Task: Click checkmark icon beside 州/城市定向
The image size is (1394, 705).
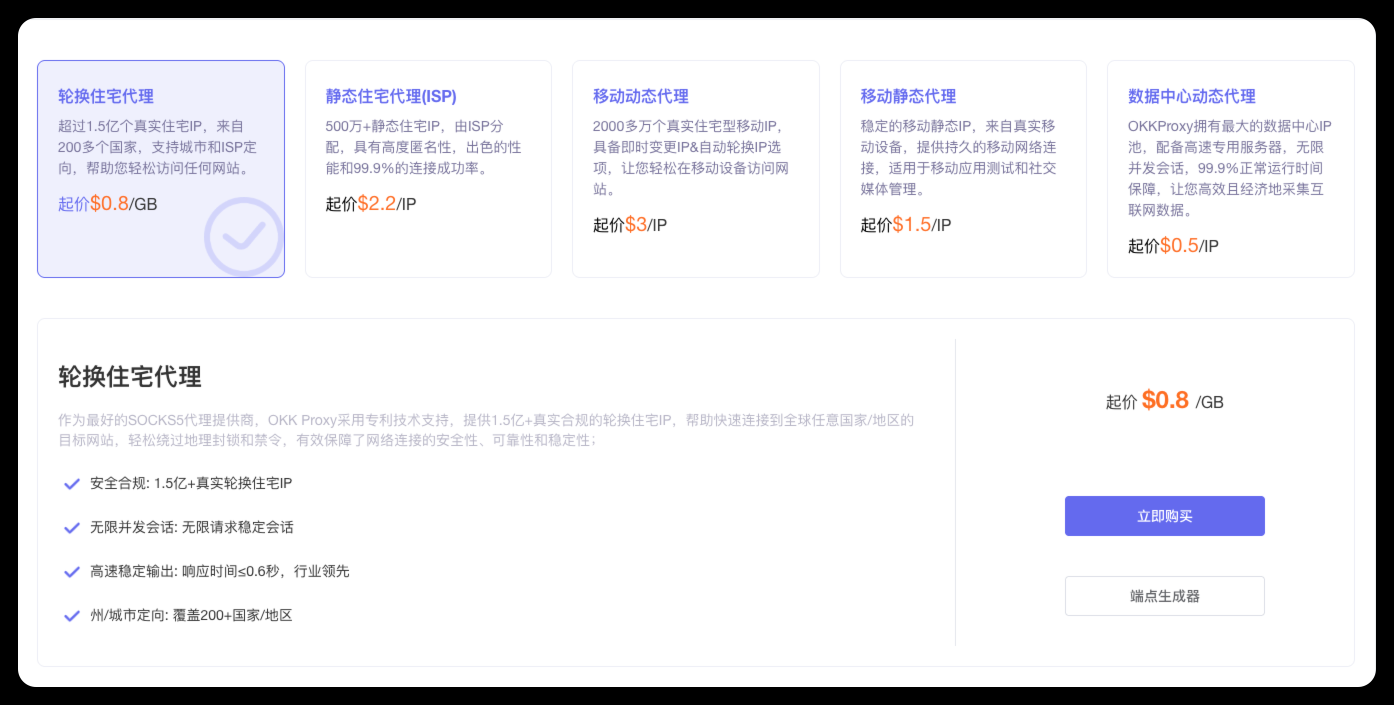Action: [x=72, y=616]
